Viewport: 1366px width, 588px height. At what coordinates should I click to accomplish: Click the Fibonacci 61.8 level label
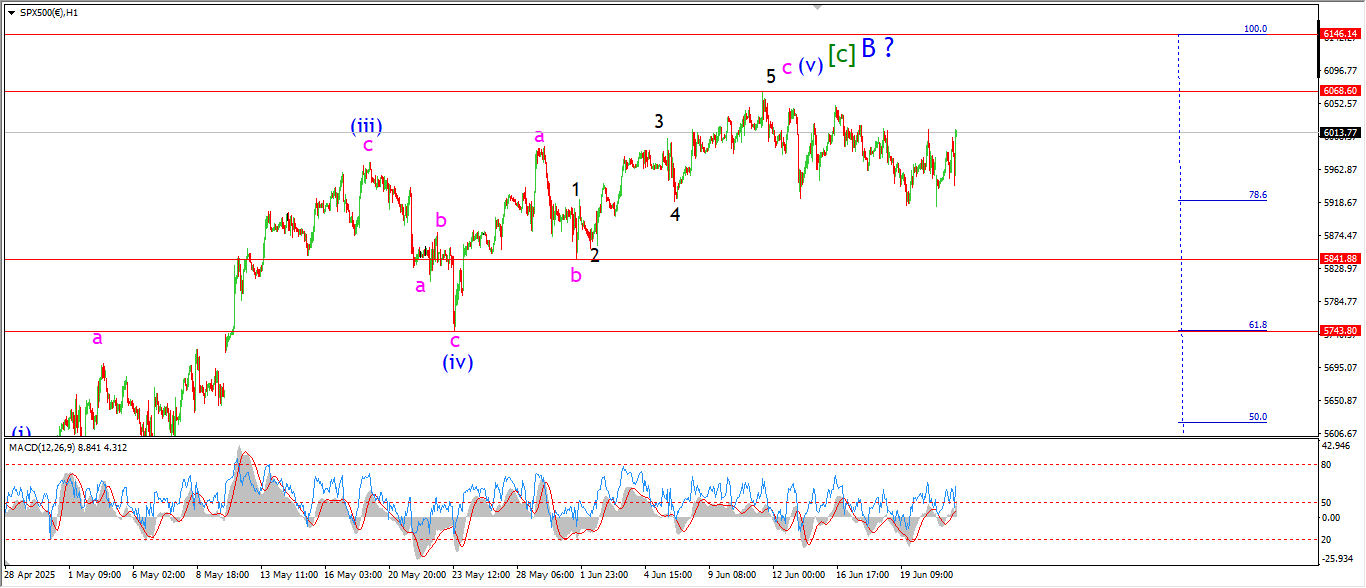tap(1258, 325)
